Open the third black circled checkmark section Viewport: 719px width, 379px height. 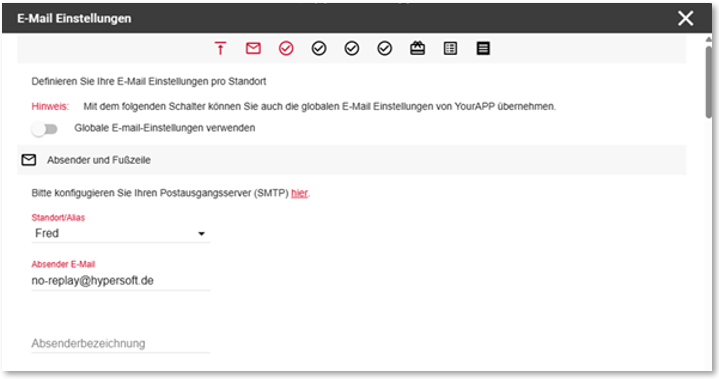point(385,48)
